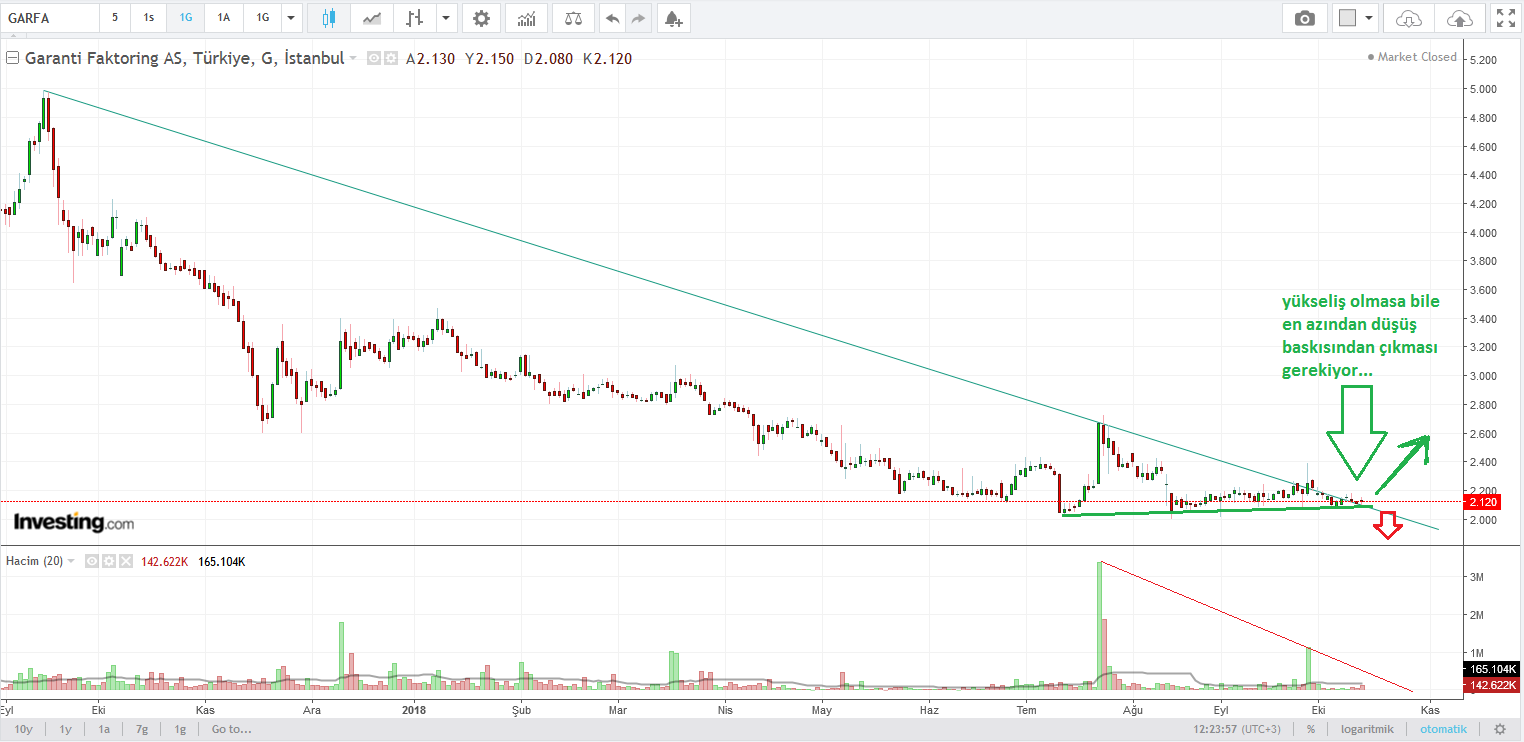
Task: Set time range to 1g
Action: [x=180, y=729]
